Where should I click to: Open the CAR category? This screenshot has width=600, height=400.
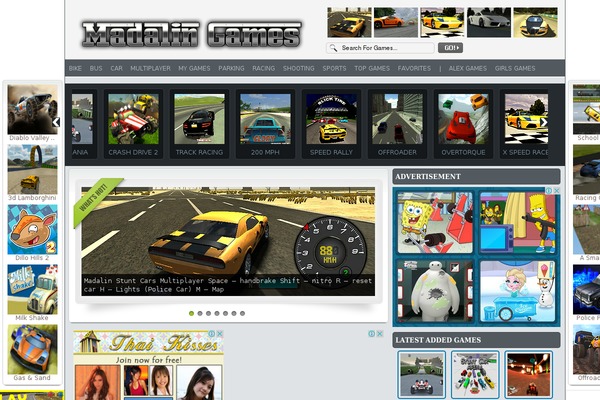(x=116, y=69)
